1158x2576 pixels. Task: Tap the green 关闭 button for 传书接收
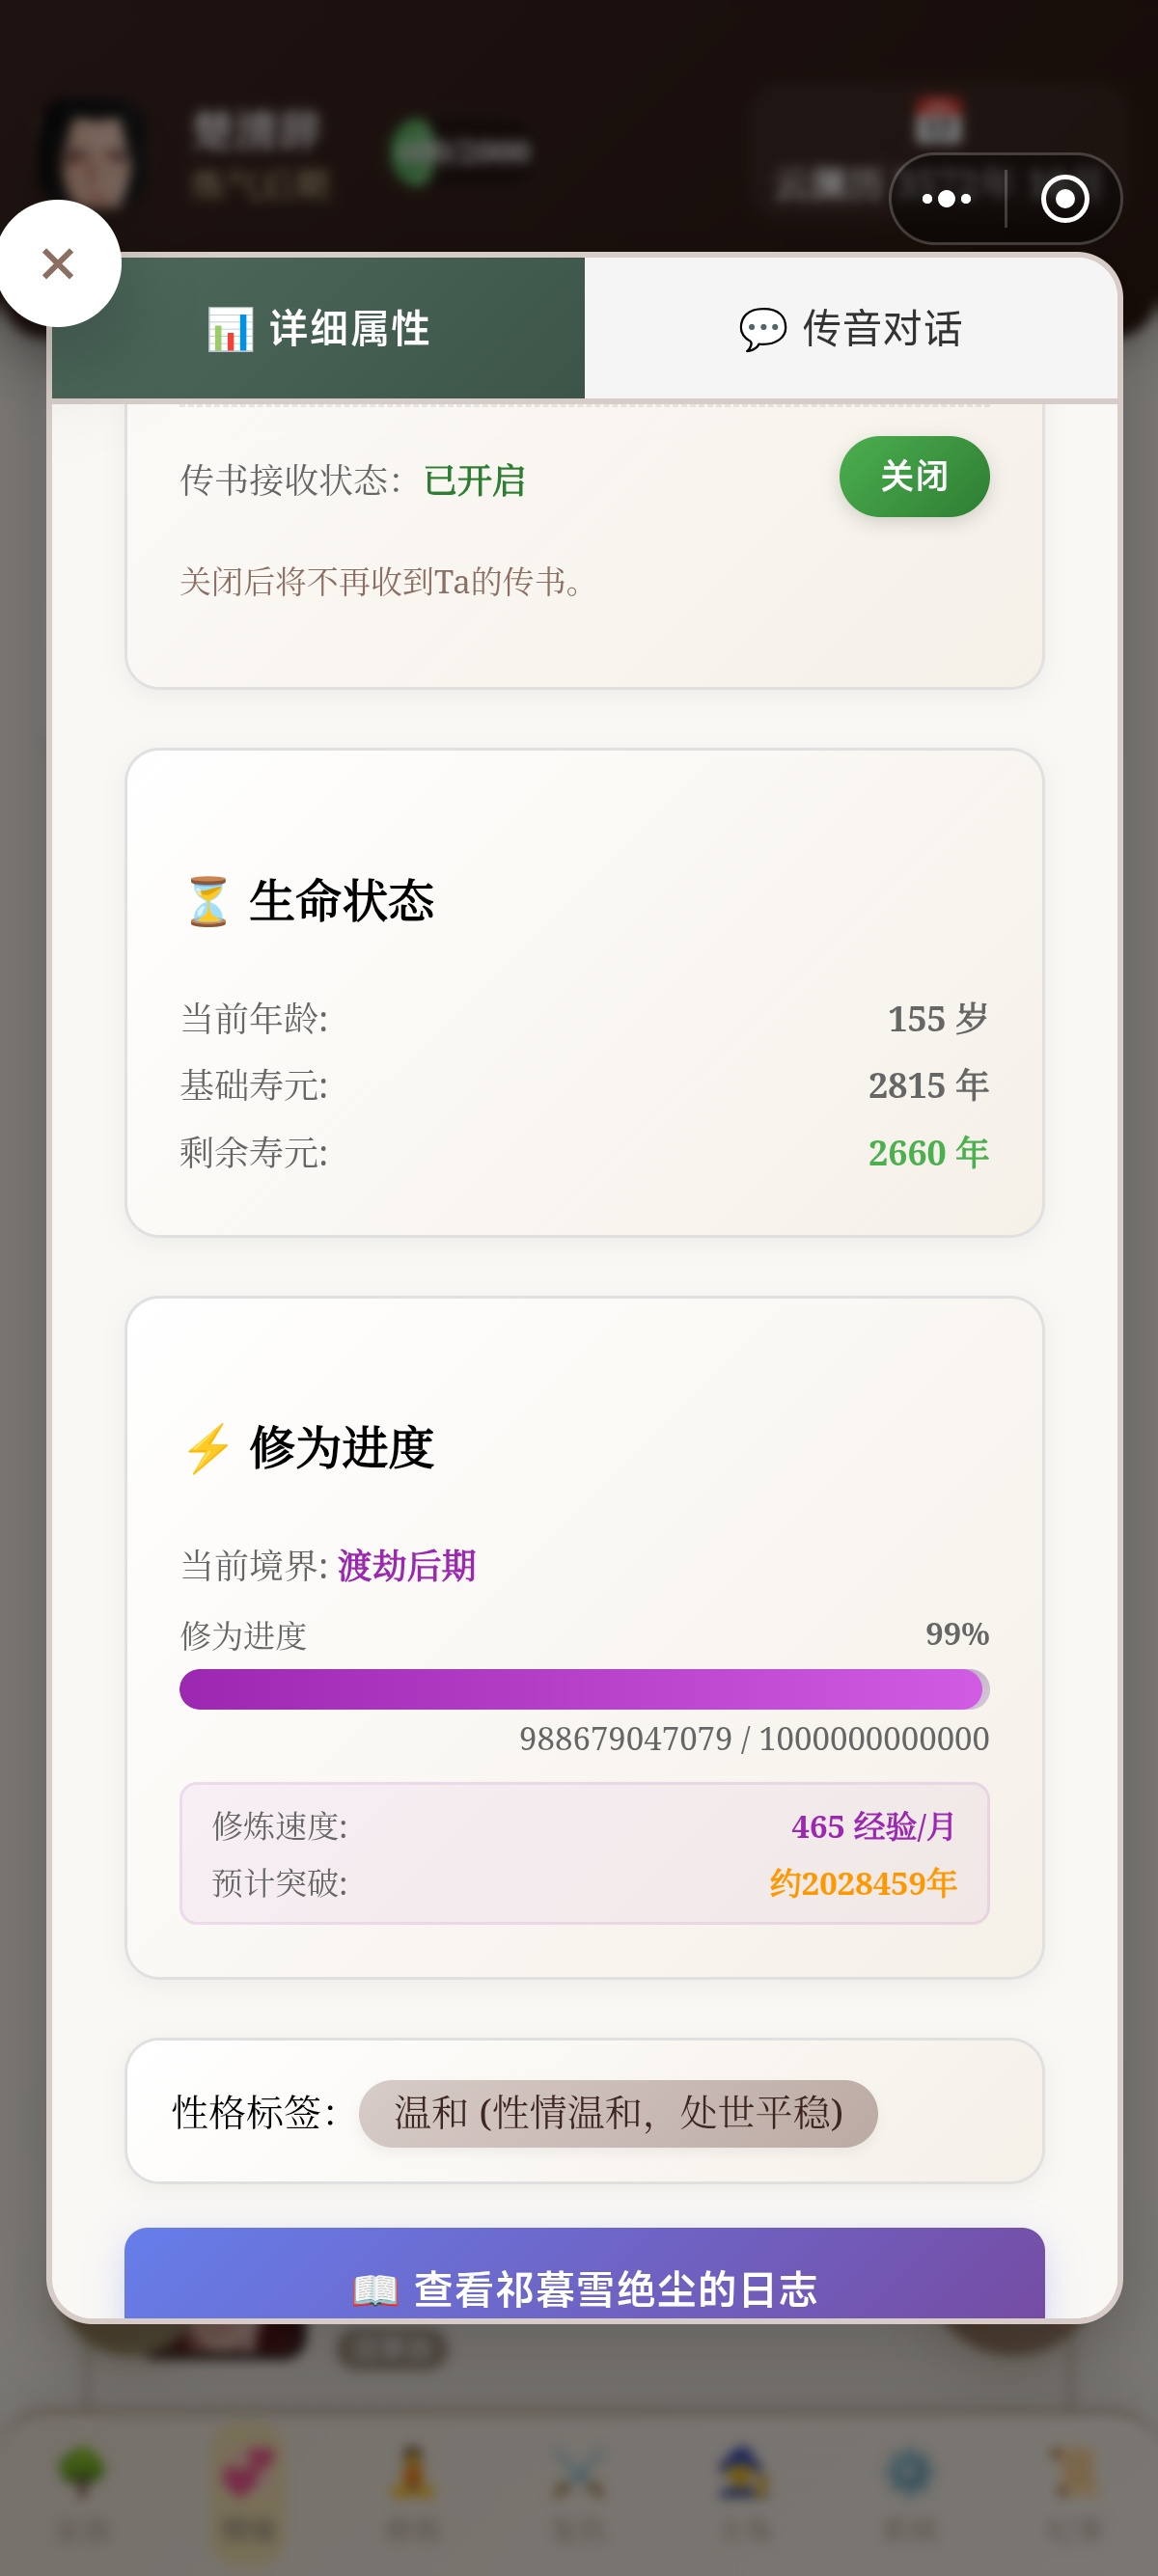(x=914, y=476)
